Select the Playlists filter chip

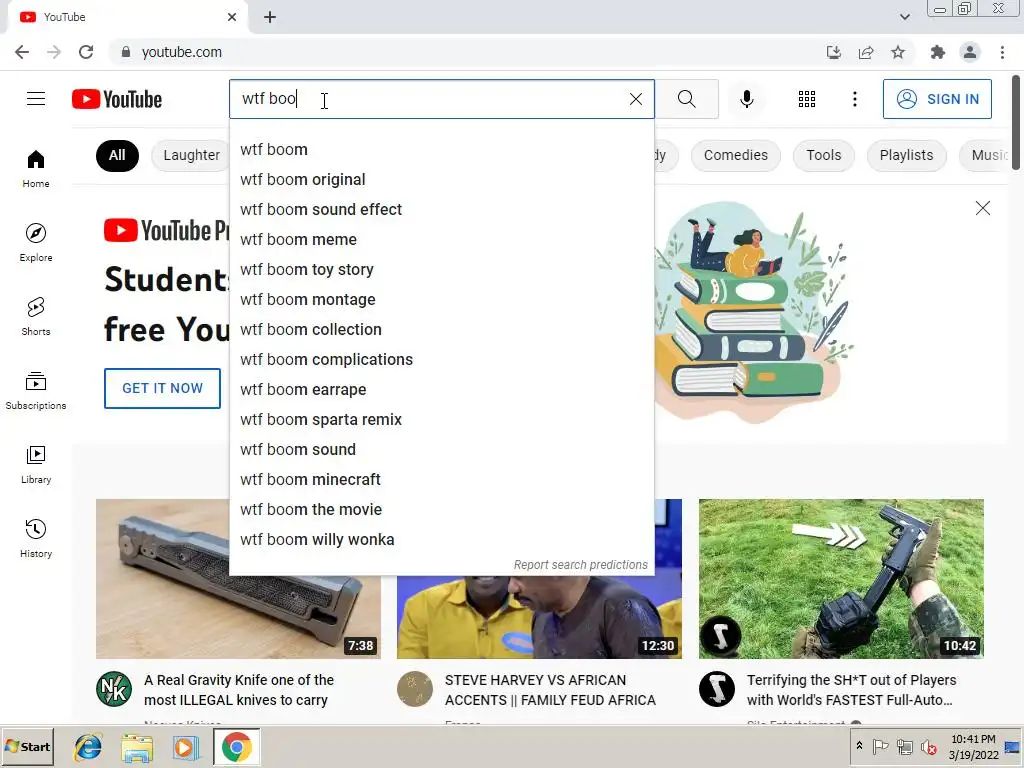click(906, 155)
